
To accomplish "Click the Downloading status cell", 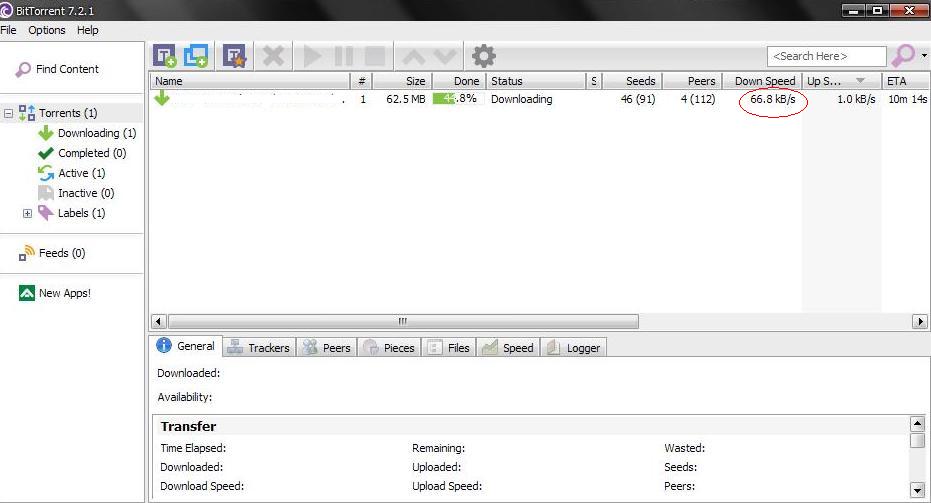I will click(521, 99).
